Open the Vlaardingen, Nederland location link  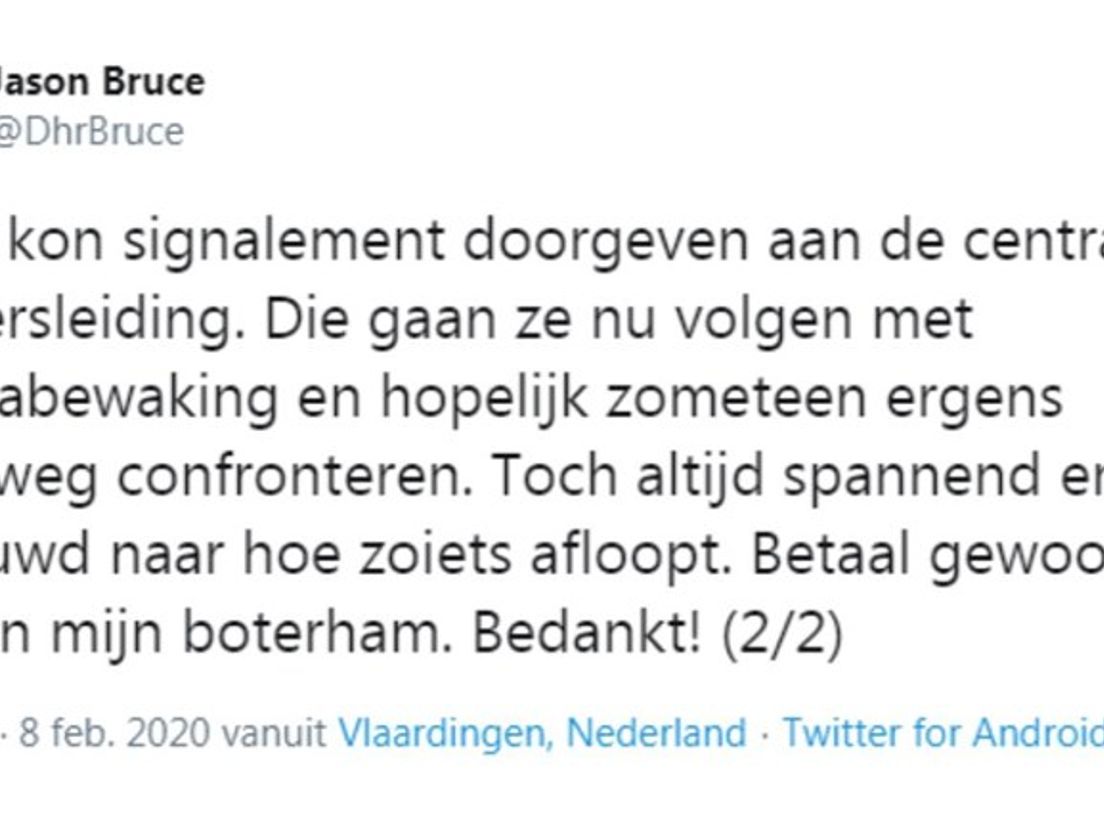(x=542, y=733)
